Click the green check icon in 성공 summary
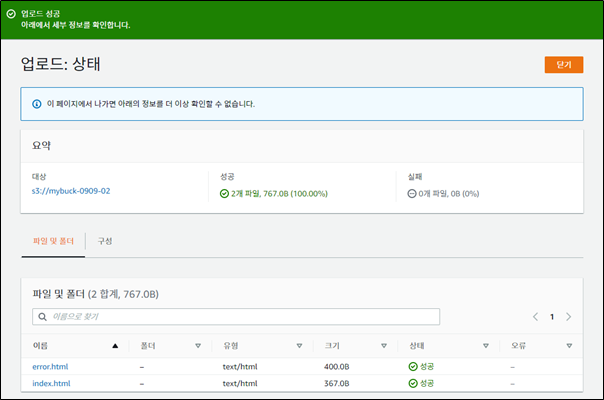 coord(224,193)
